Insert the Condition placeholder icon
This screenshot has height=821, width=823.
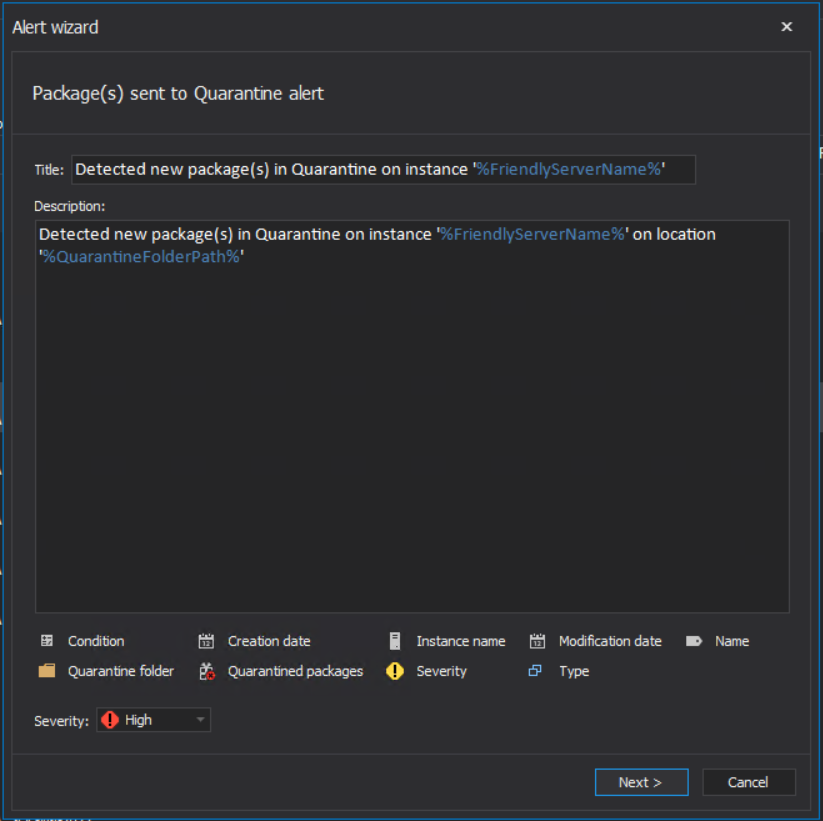pyautogui.click(x=47, y=641)
